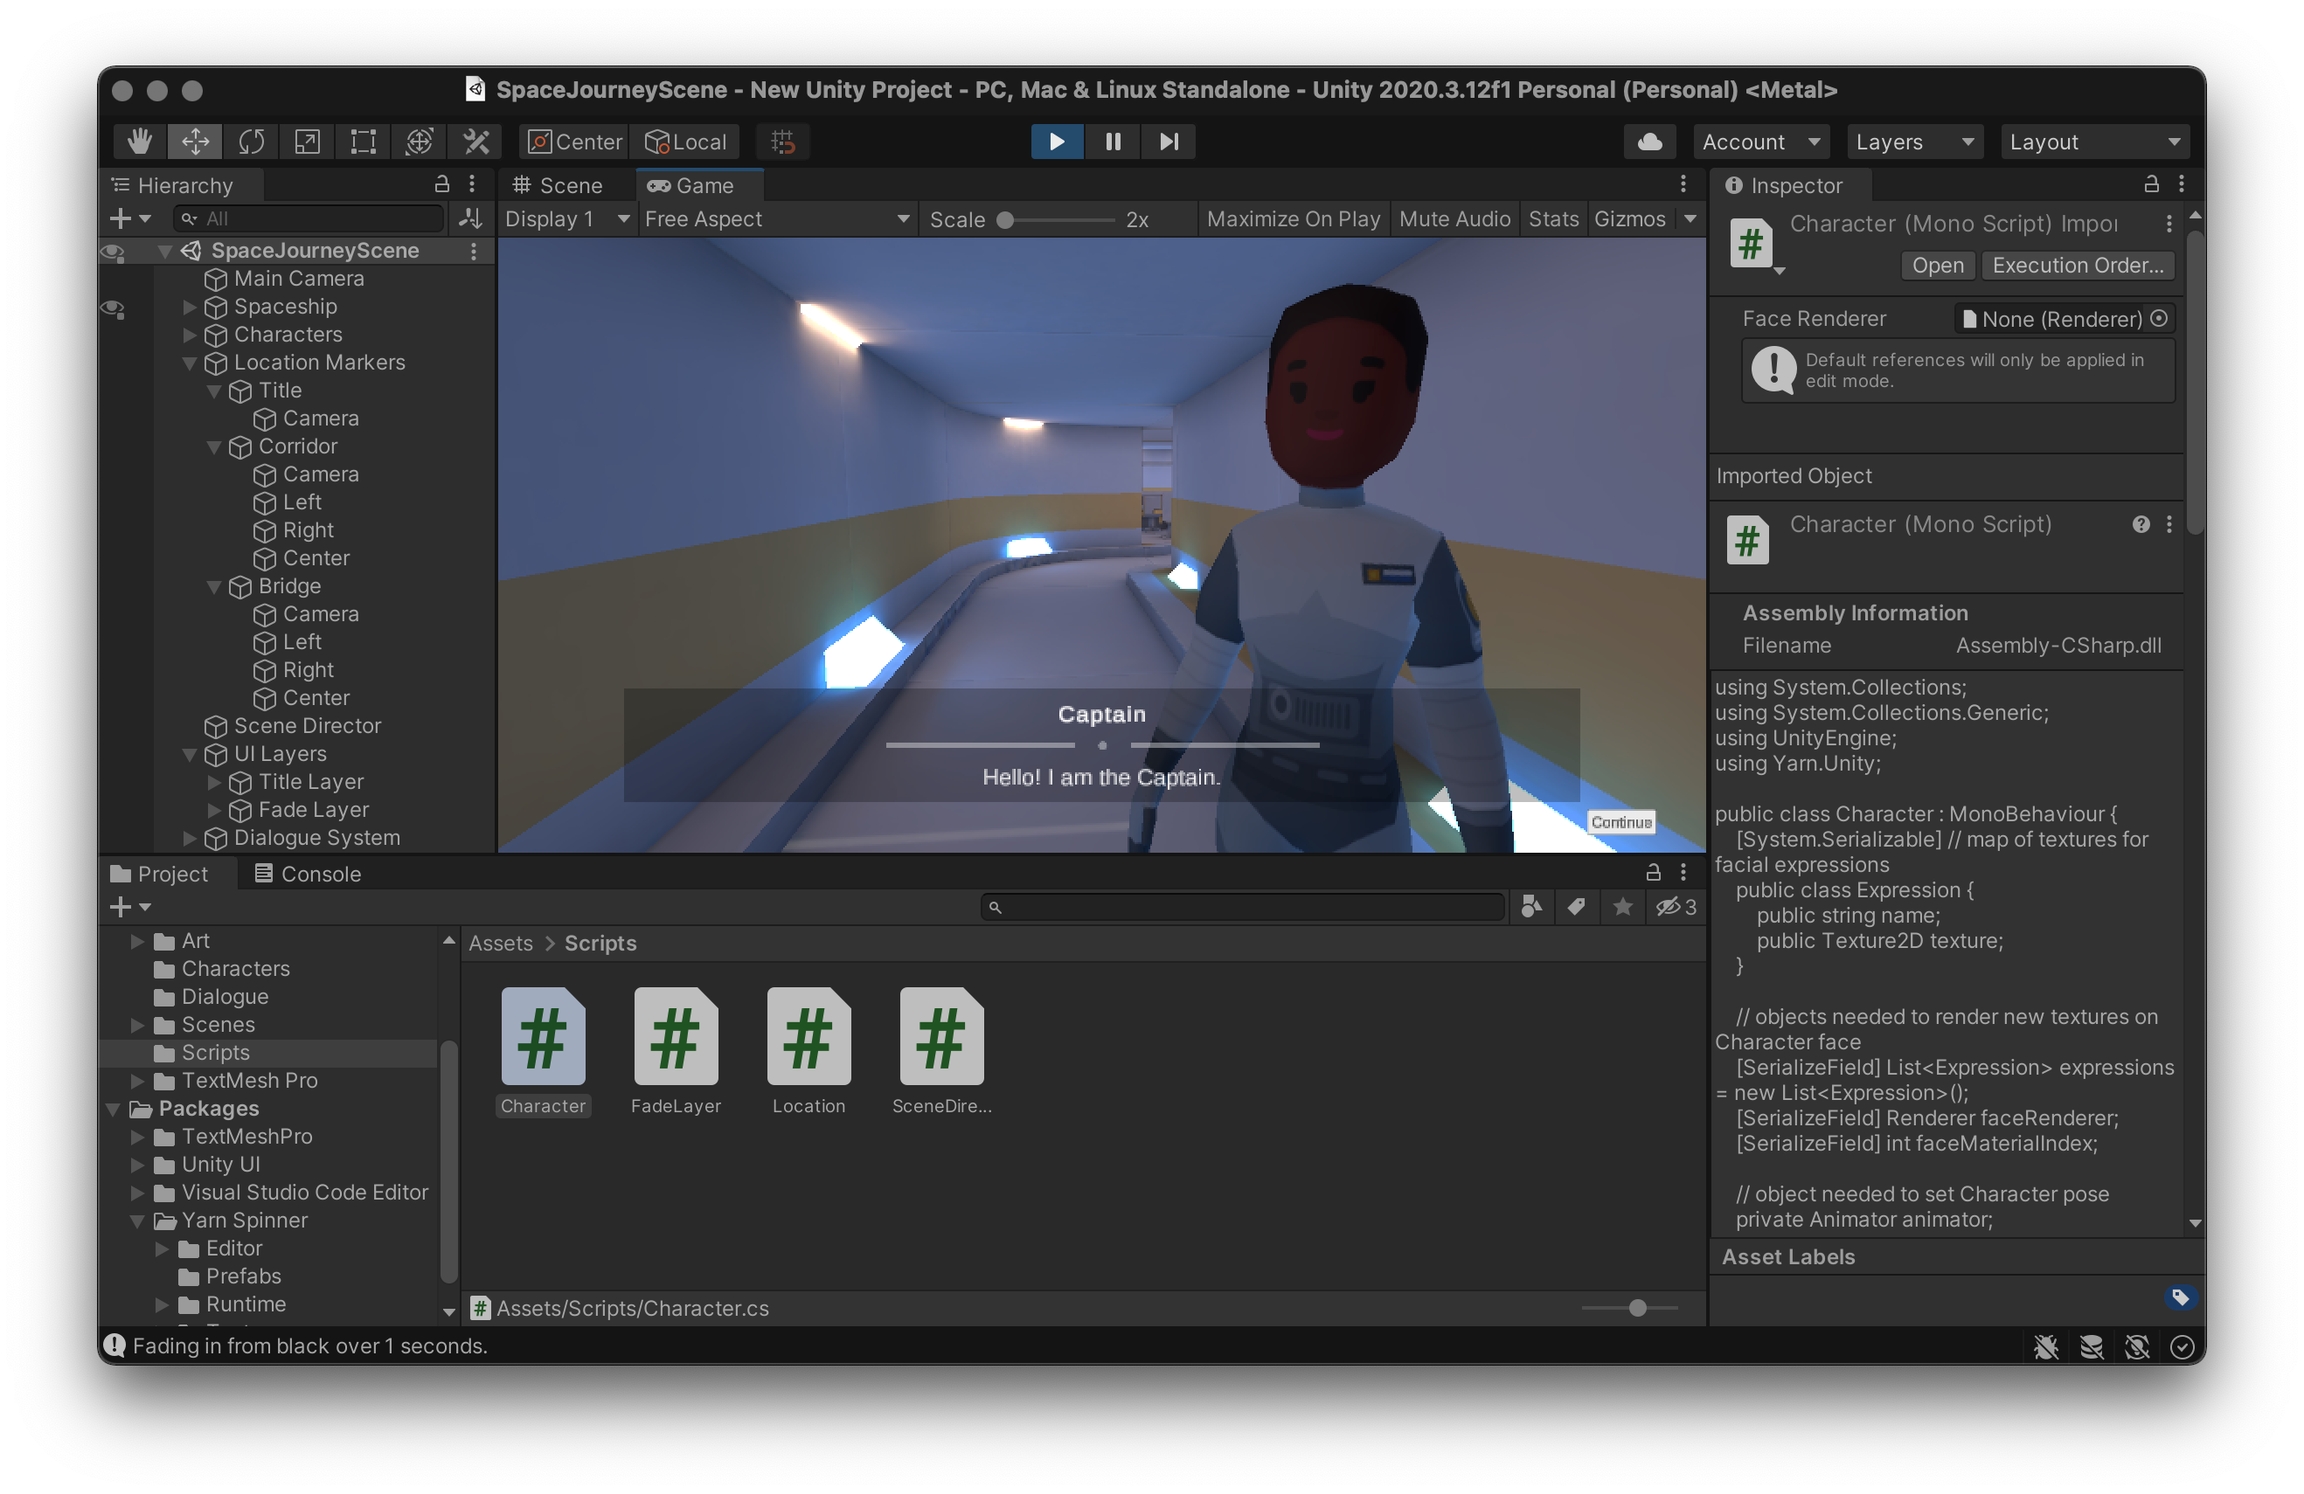Open cloud services icon
Viewport: 2304px width, 1494px height.
[x=1650, y=142]
